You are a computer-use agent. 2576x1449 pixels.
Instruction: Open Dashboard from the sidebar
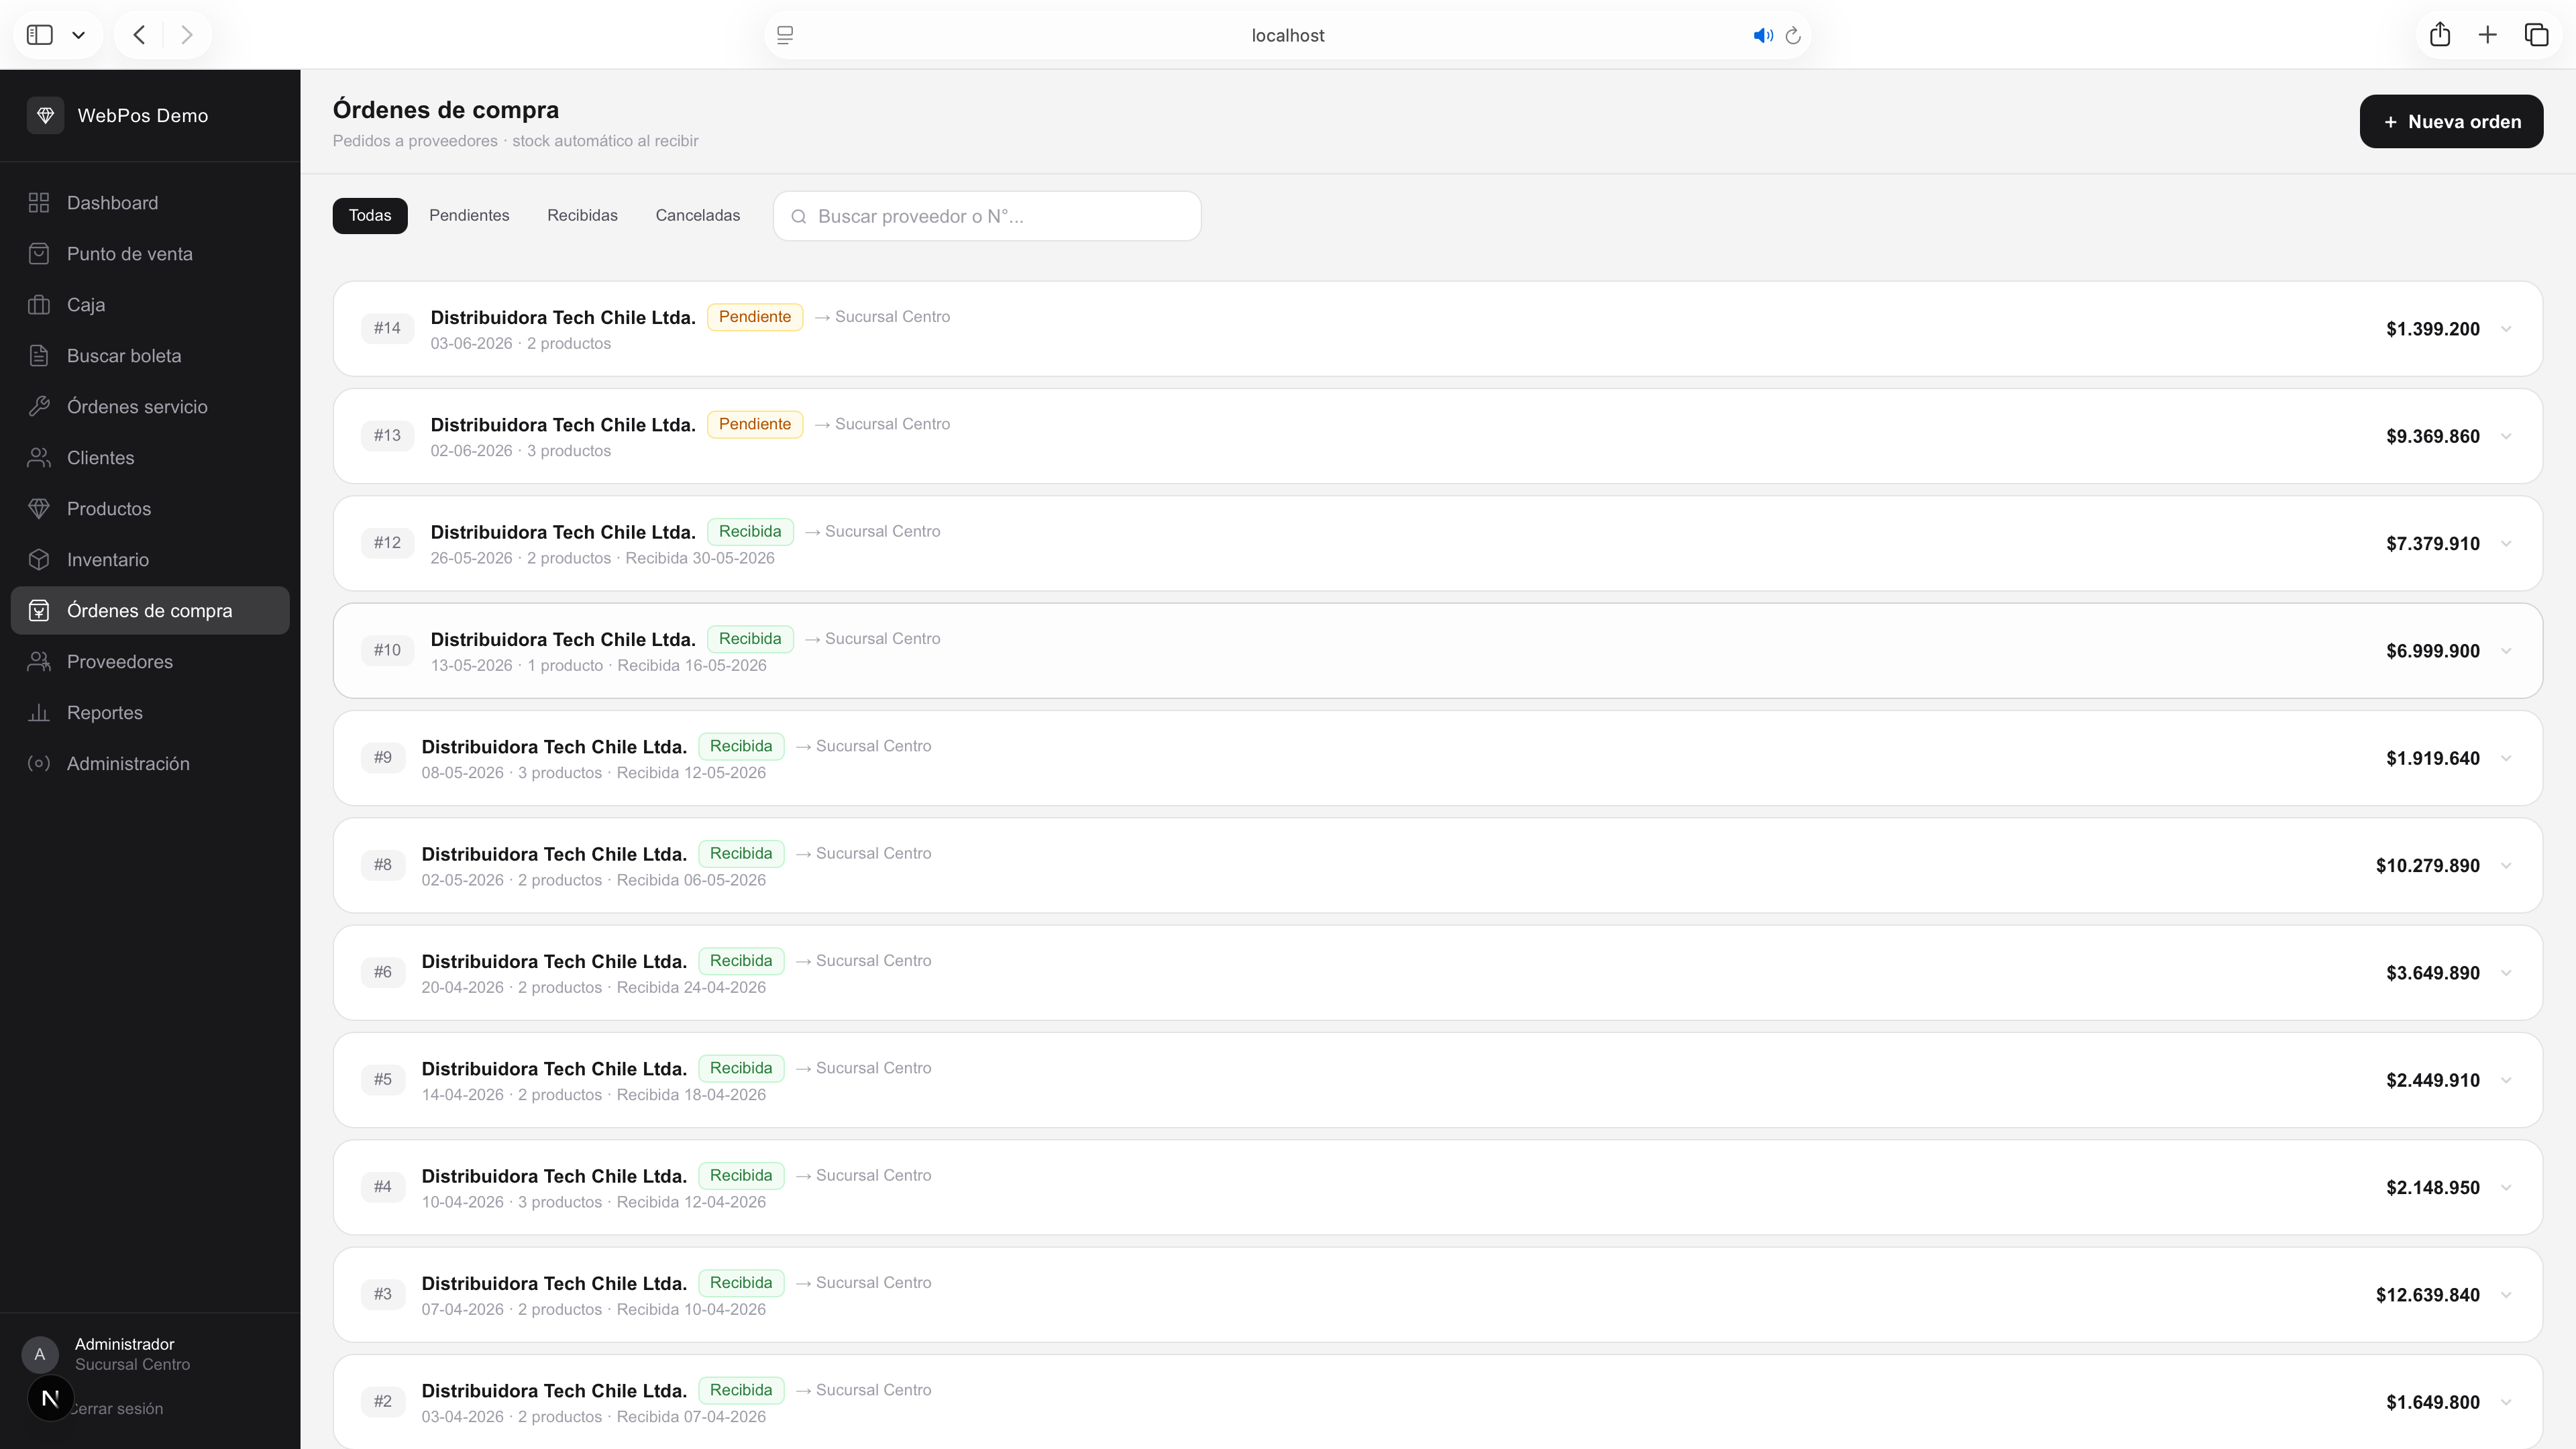(150, 203)
